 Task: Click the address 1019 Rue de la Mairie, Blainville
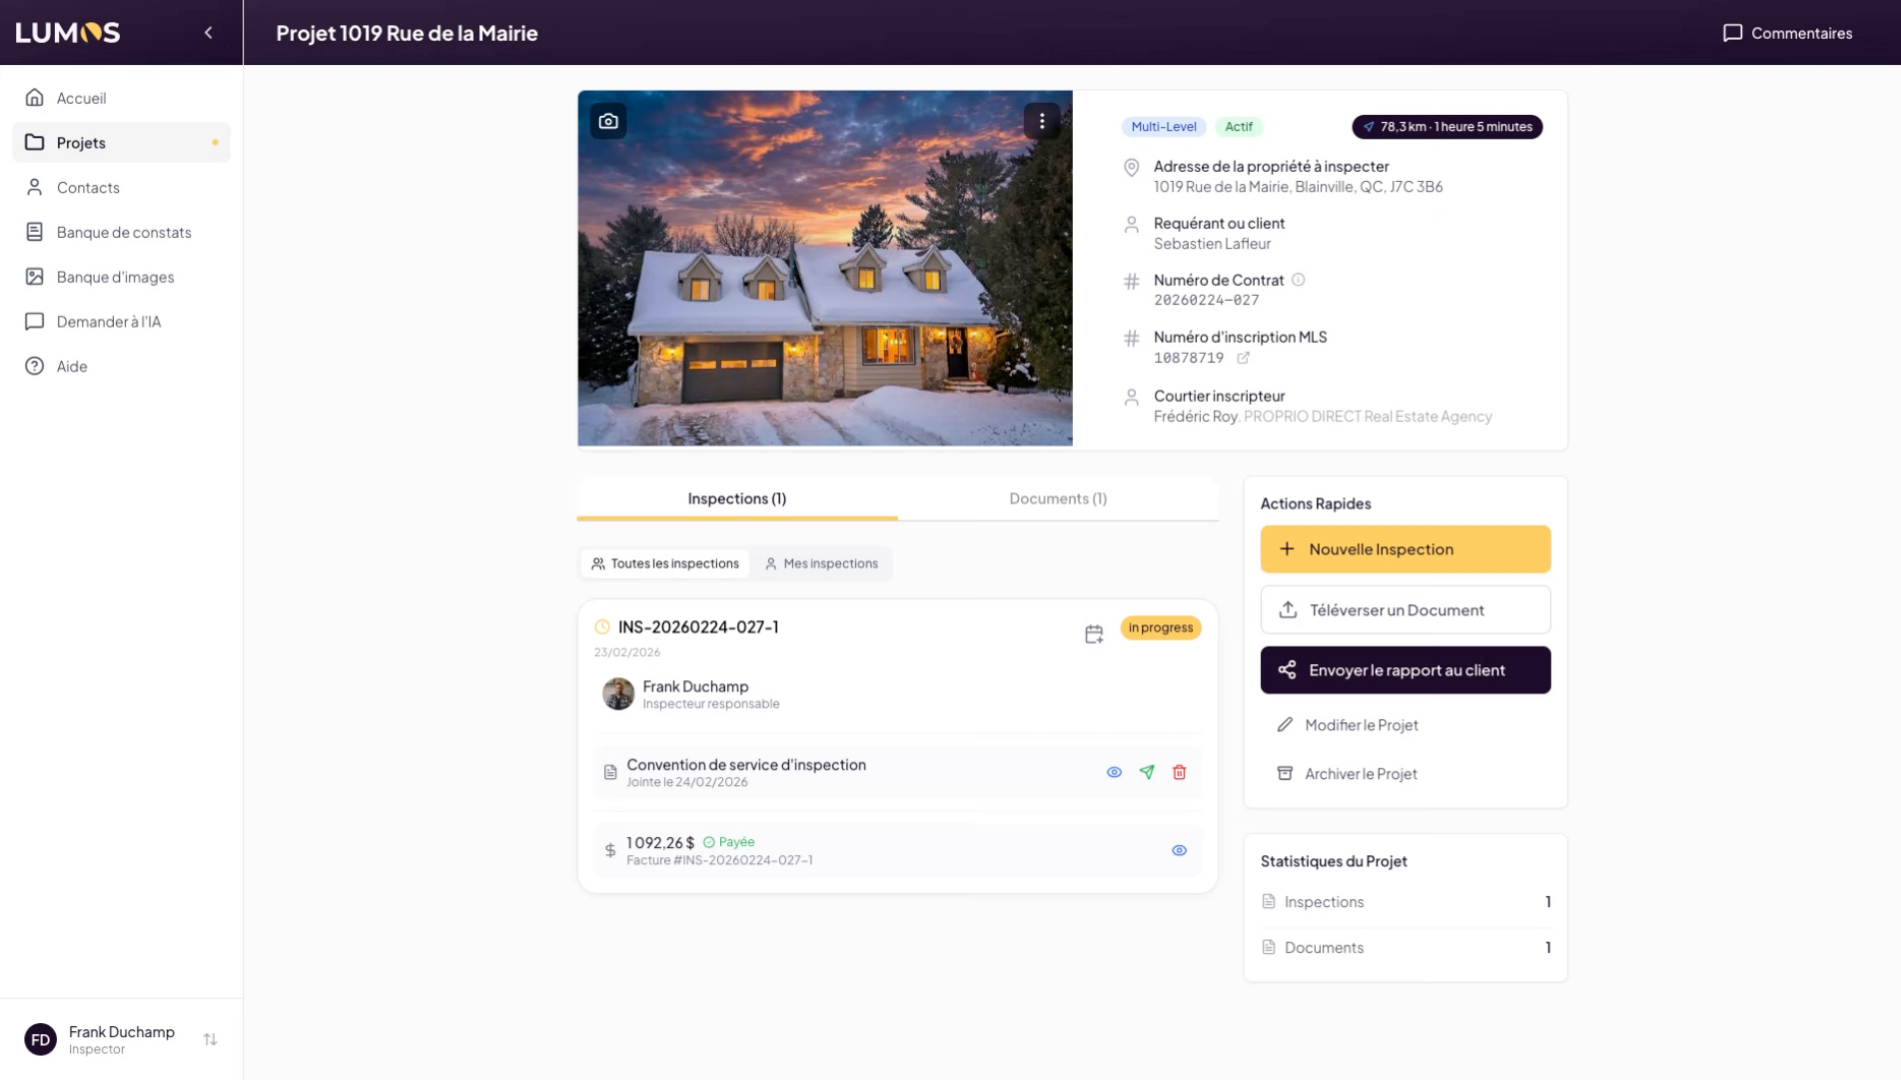coord(1298,187)
